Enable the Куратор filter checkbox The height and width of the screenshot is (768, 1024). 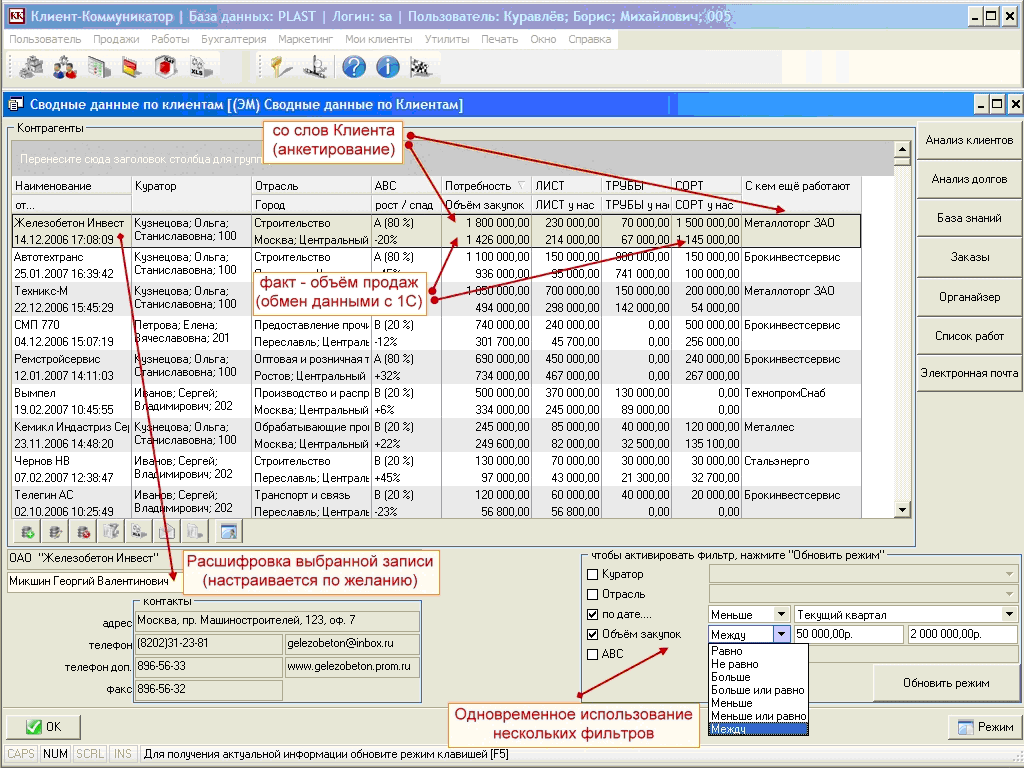click(x=593, y=574)
